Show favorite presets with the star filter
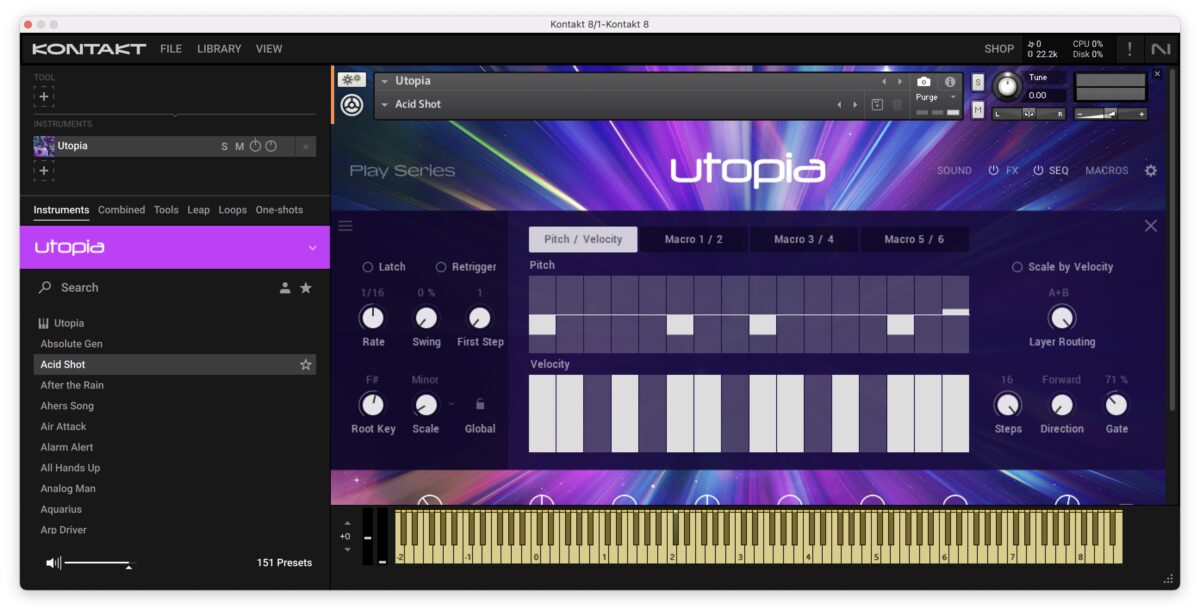This screenshot has height=613, width=1200. (306, 288)
